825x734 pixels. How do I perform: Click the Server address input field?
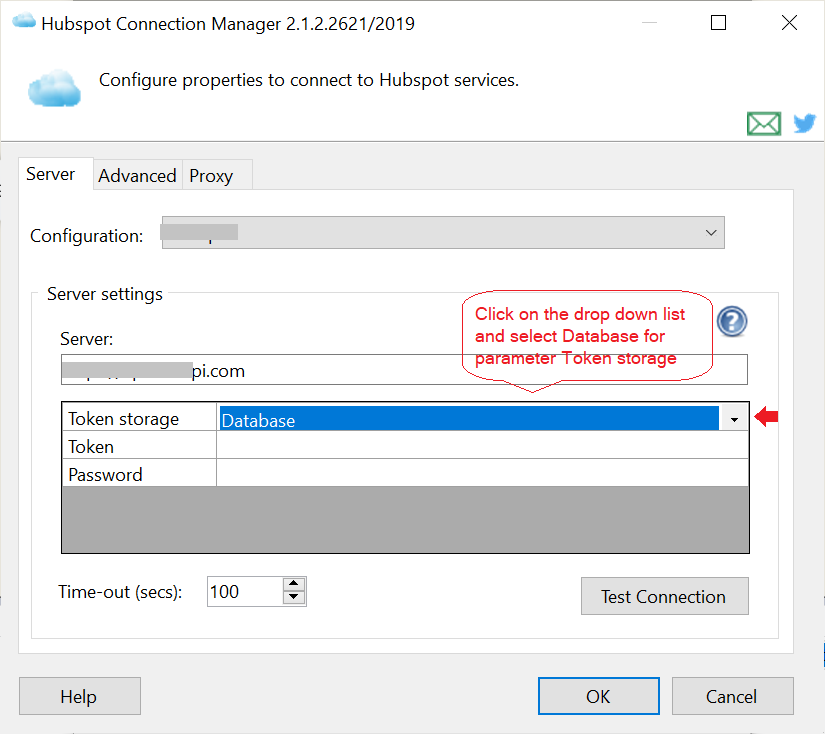404,370
